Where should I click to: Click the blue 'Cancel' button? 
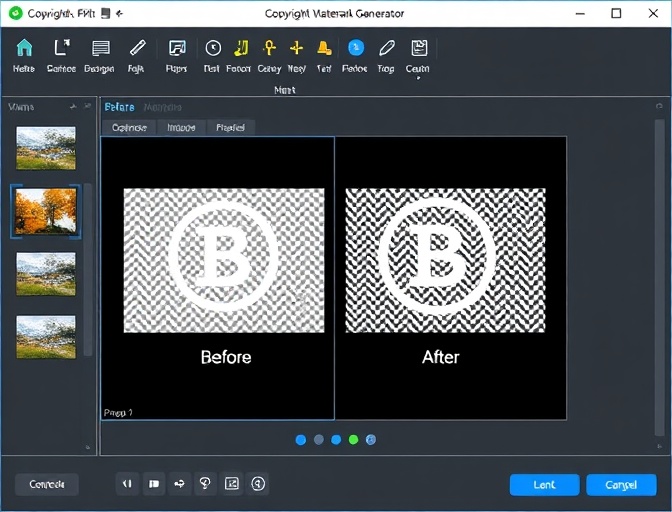click(621, 485)
